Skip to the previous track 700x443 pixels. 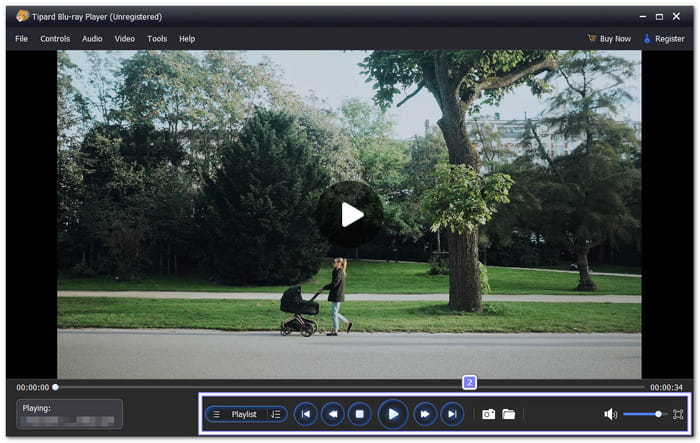pos(306,414)
